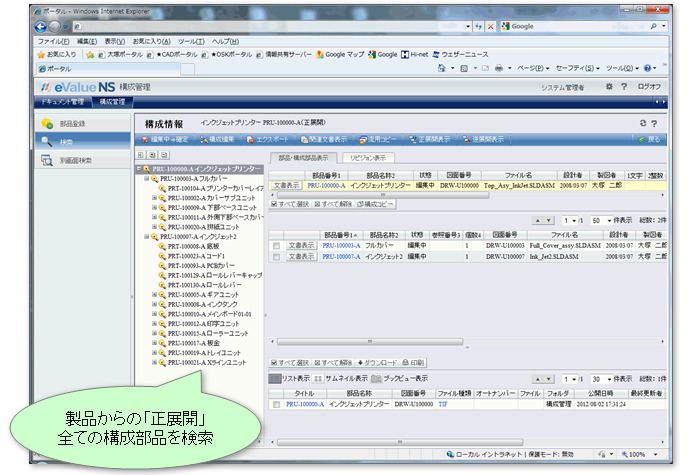Open the Google マップ favorites link
This screenshot has width=700, height=475.
pyautogui.click(x=340, y=54)
